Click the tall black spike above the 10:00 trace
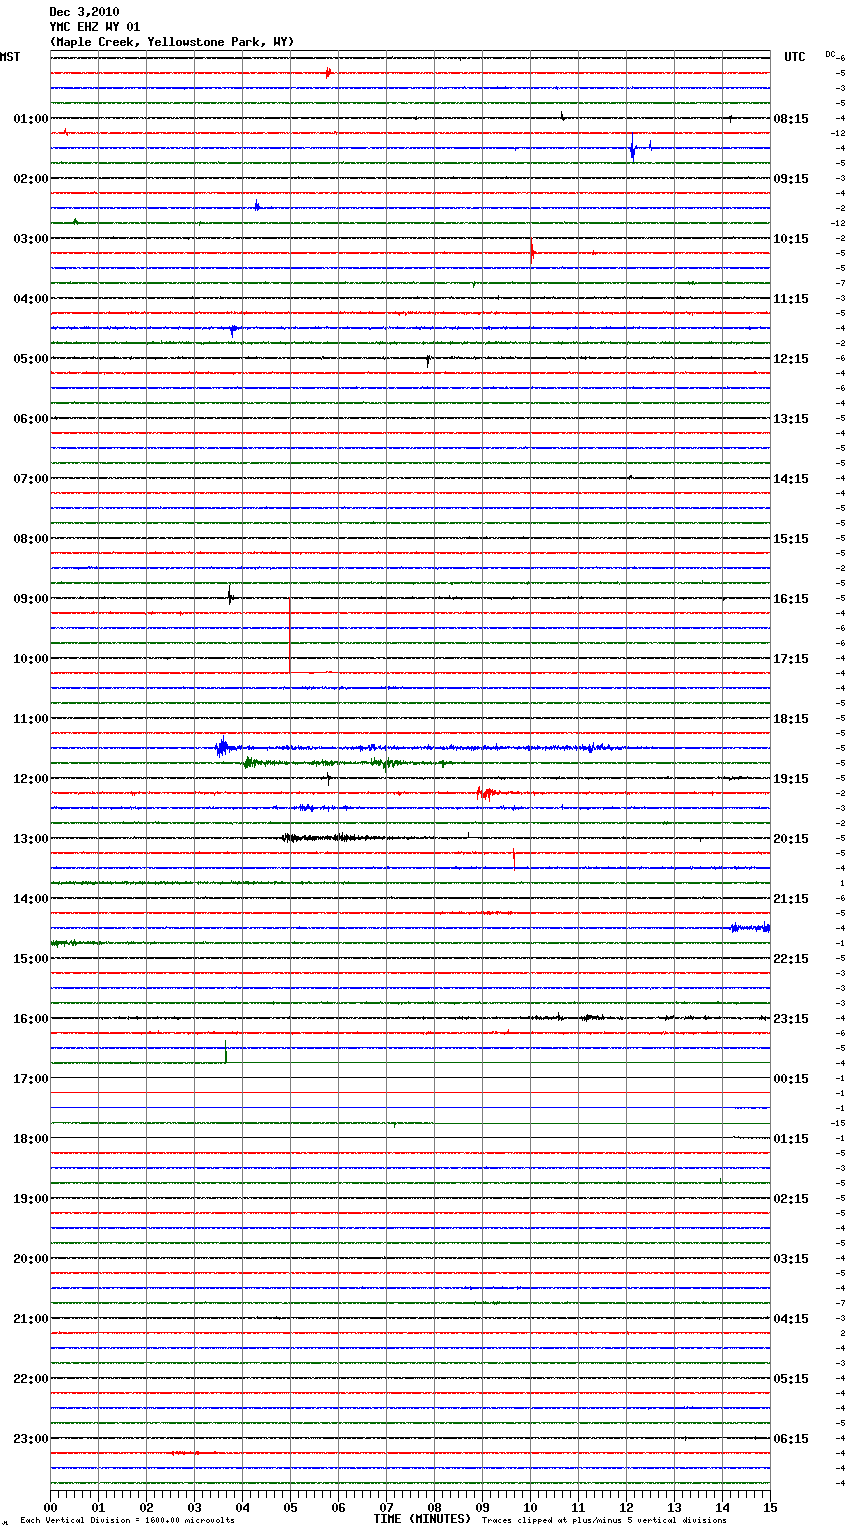The image size is (850, 1534). tap(290, 635)
